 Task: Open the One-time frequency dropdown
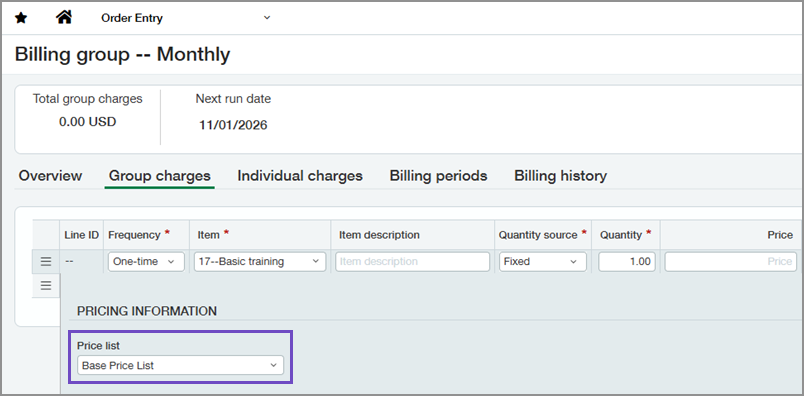coord(146,262)
